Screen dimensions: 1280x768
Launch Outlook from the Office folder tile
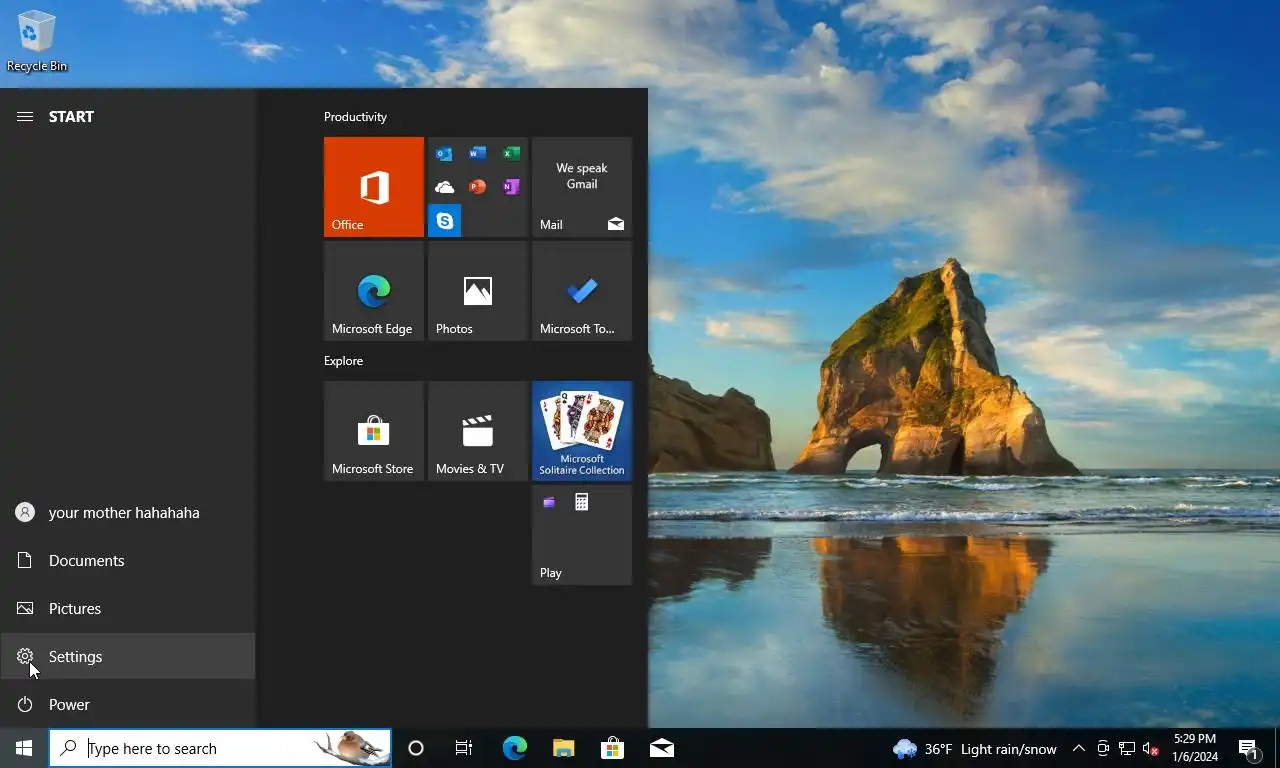pyautogui.click(x=444, y=154)
